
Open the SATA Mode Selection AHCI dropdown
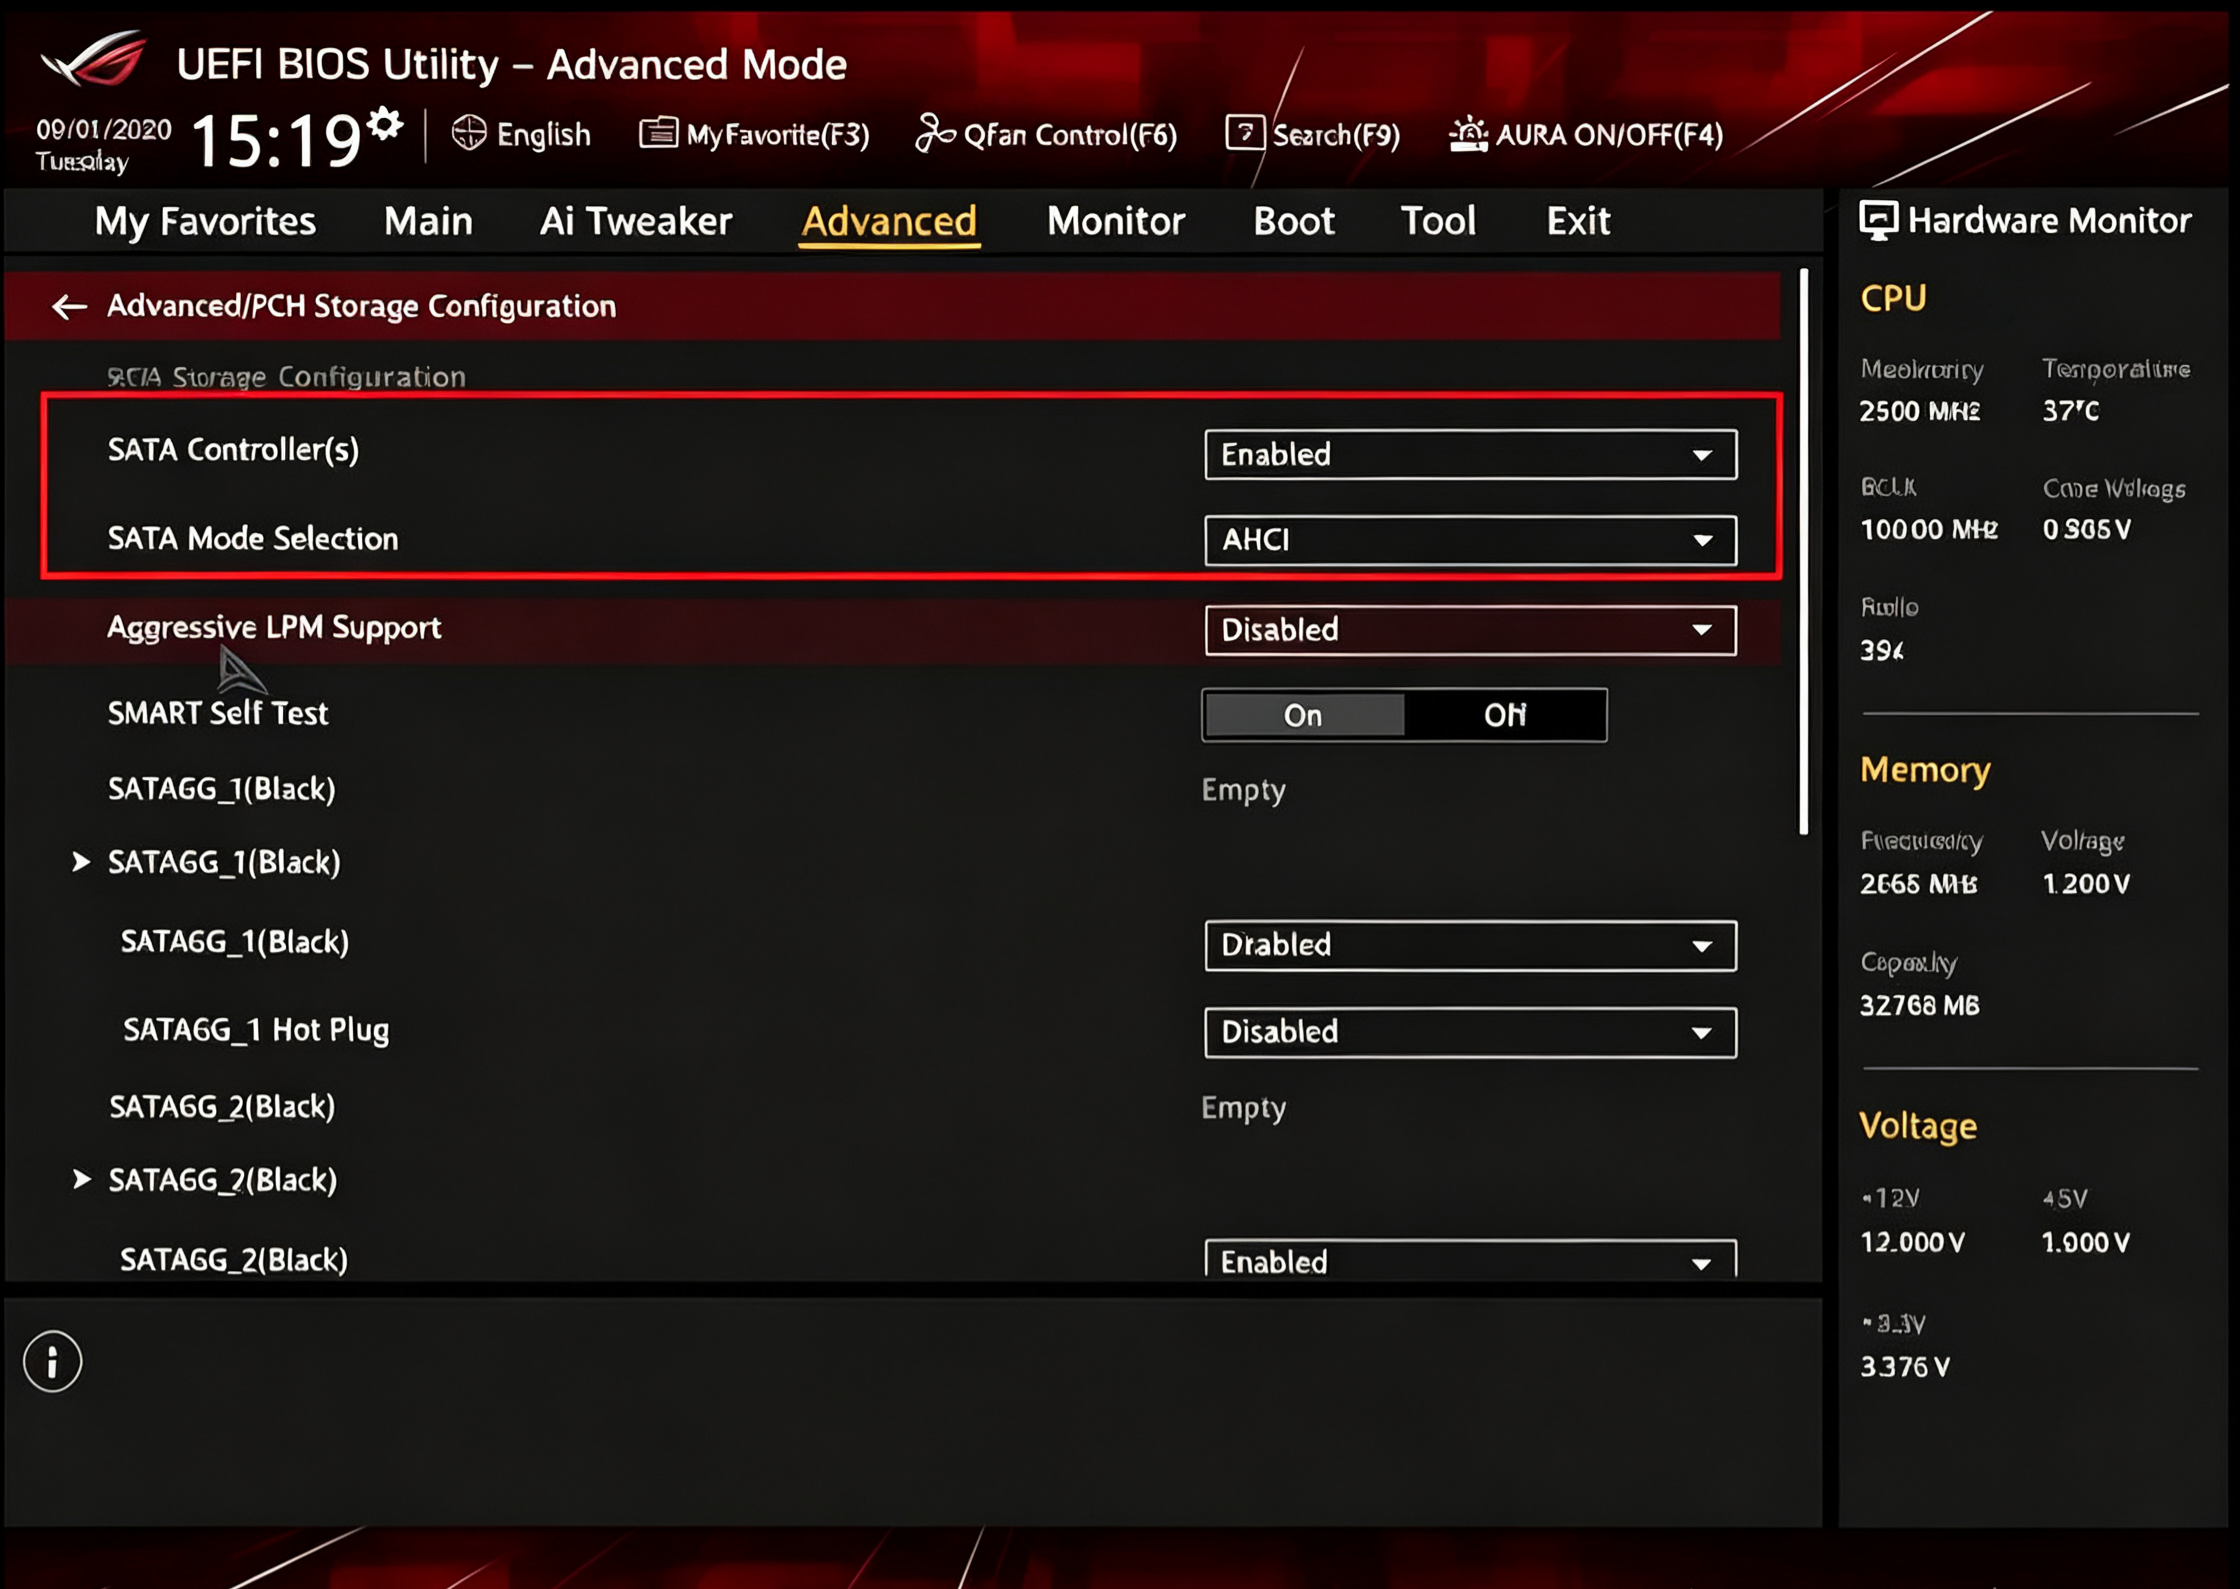click(1470, 540)
